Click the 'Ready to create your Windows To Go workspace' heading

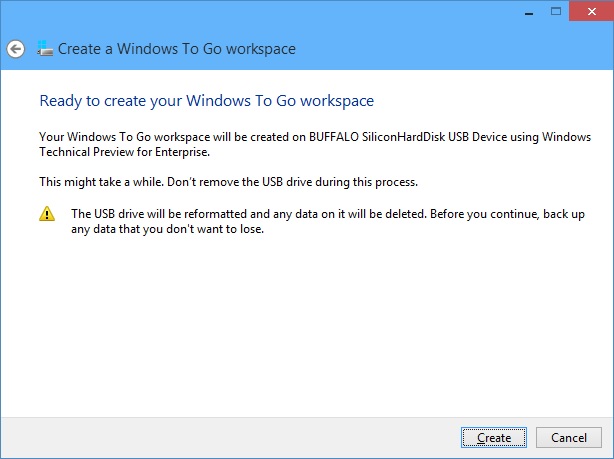click(x=207, y=101)
